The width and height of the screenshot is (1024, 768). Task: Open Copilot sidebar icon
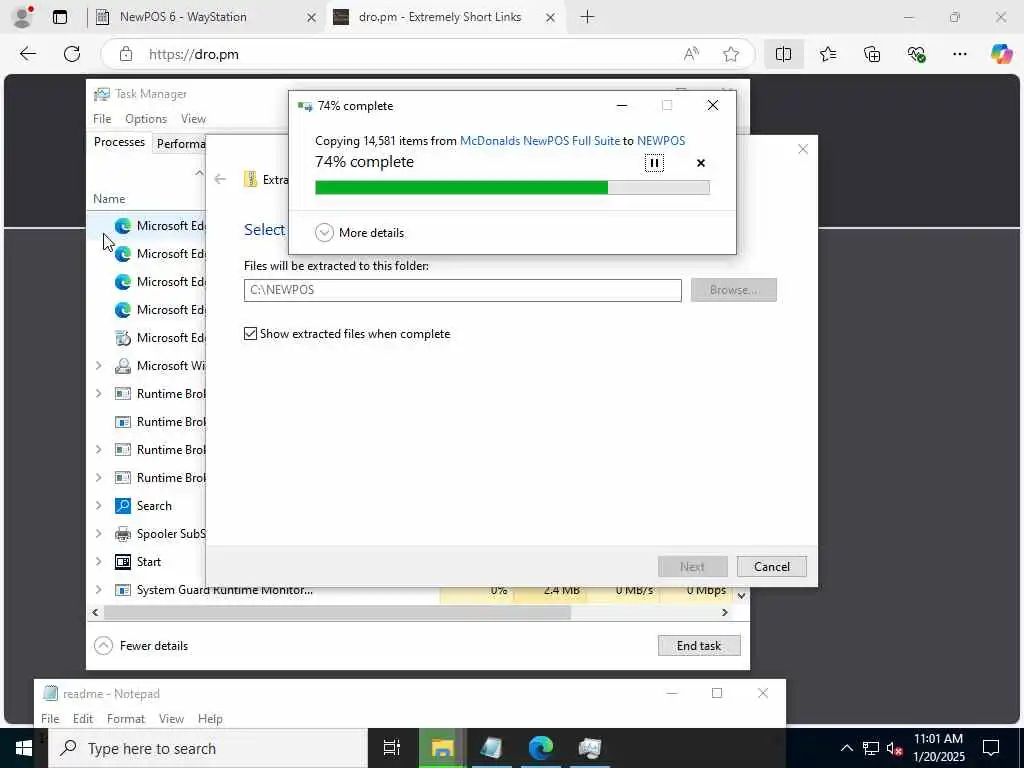1001,54
